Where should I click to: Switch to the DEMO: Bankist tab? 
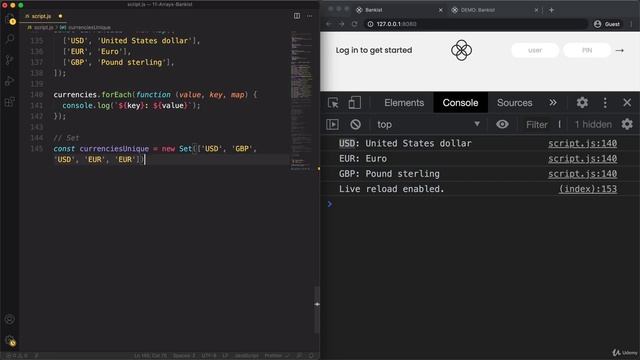click(x=494, y=10)
